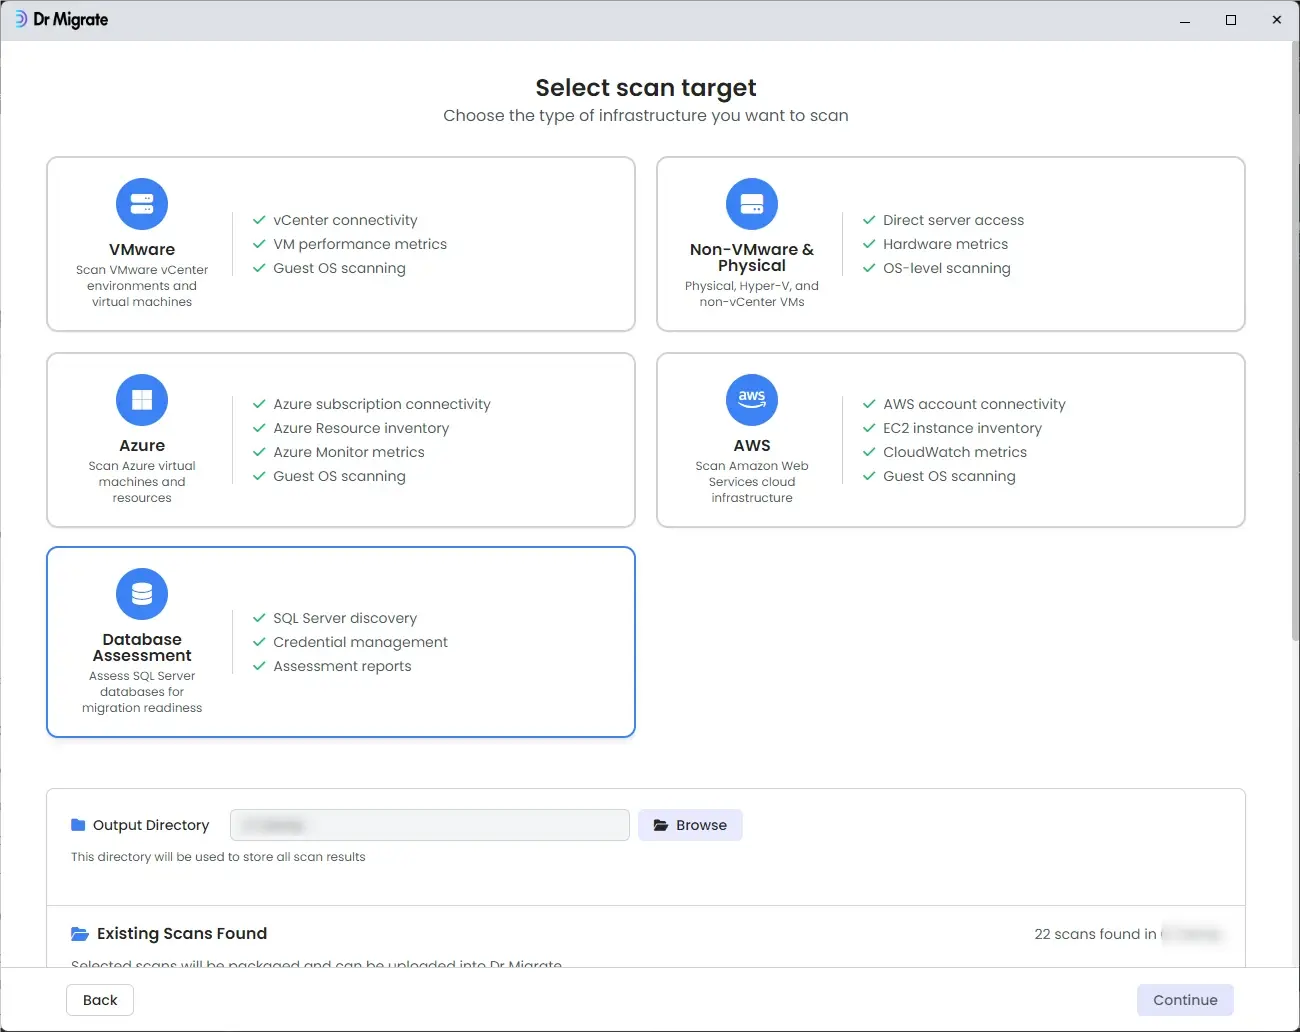Click the '22 scans found in' text
The width and height of the screenshot is (1300, 1032).
pos(1095,934)
